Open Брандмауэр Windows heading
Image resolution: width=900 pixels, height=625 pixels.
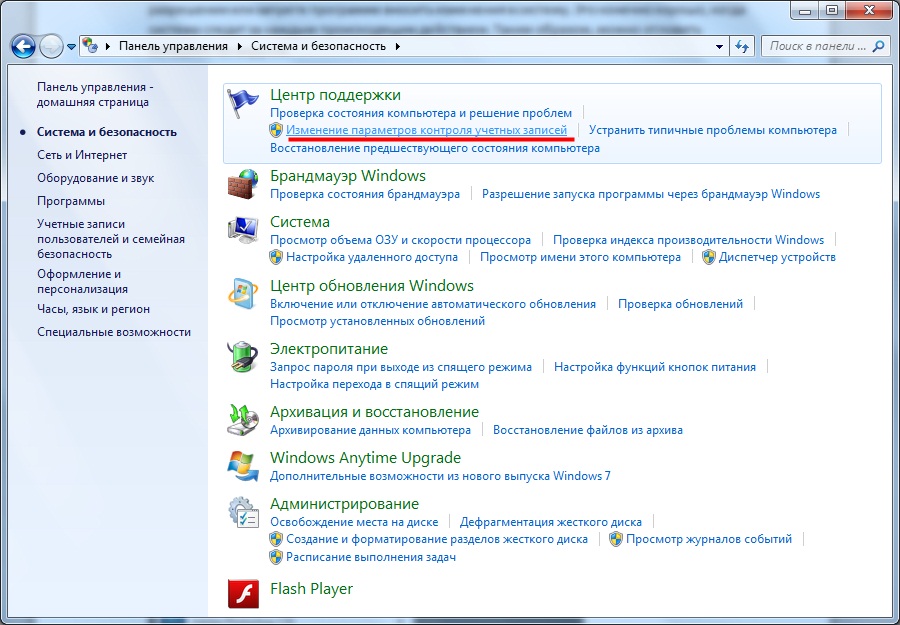[348, 176]
